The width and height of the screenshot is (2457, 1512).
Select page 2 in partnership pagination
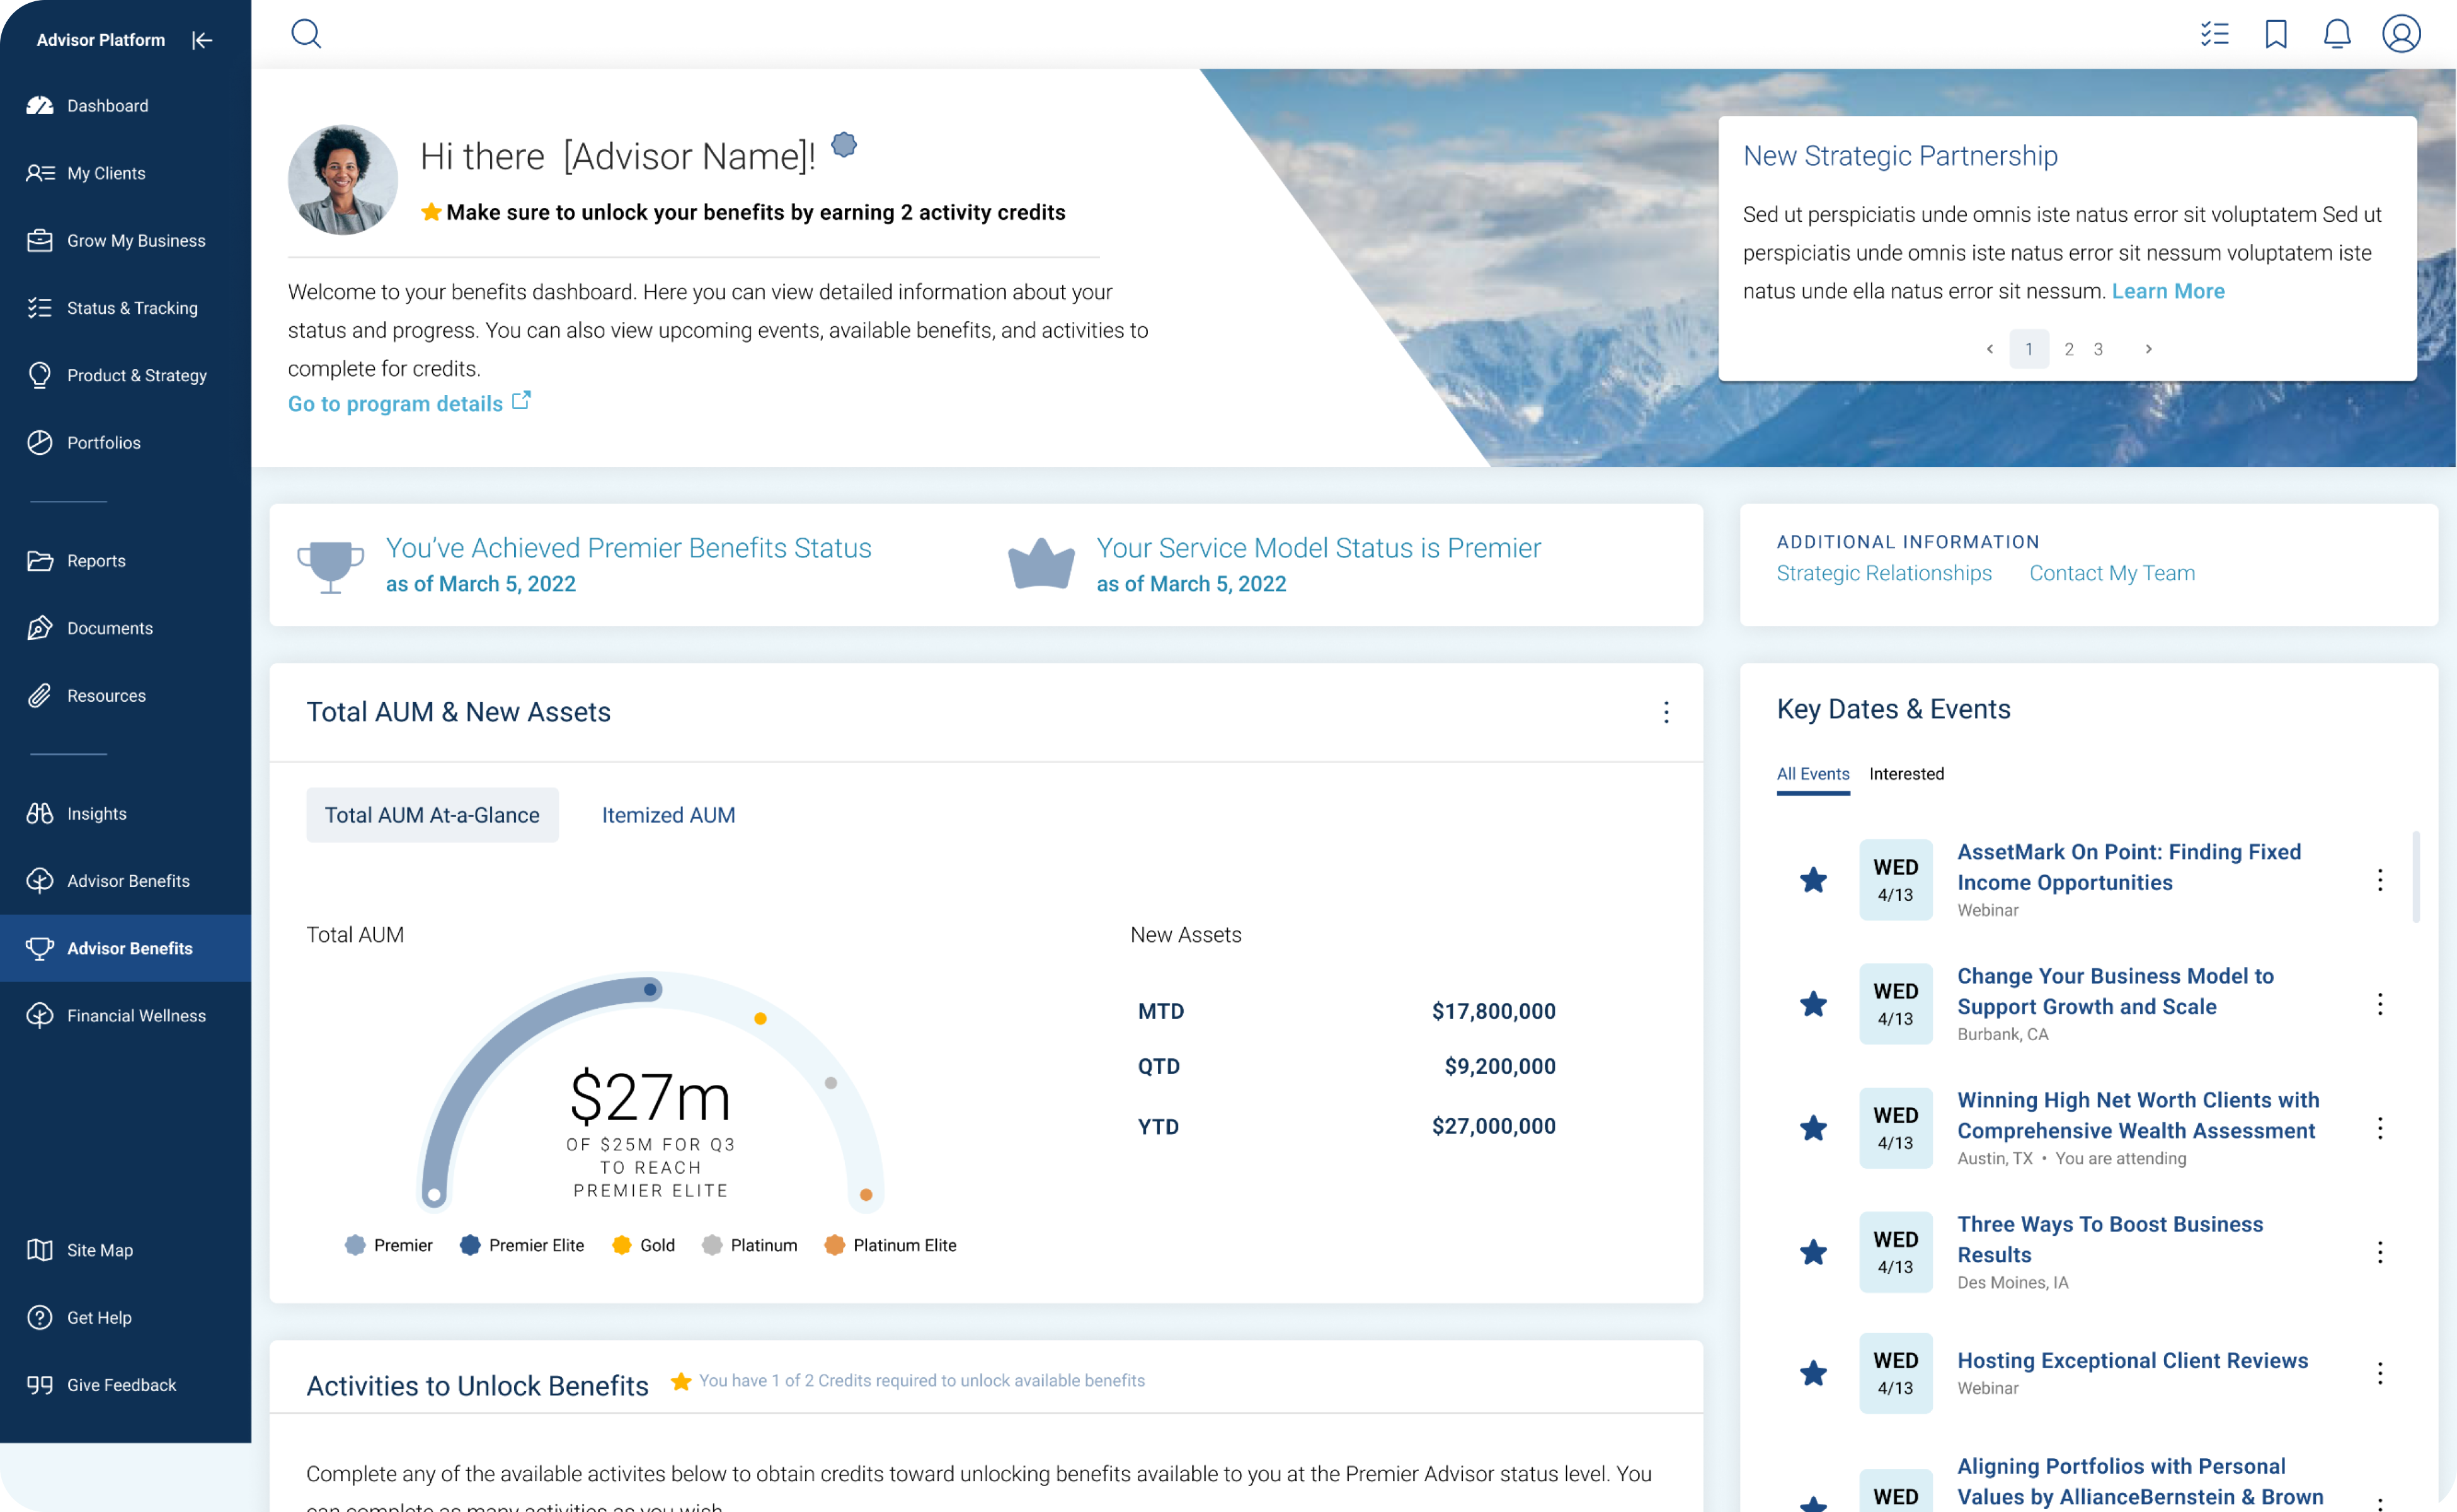point(2069,349)
